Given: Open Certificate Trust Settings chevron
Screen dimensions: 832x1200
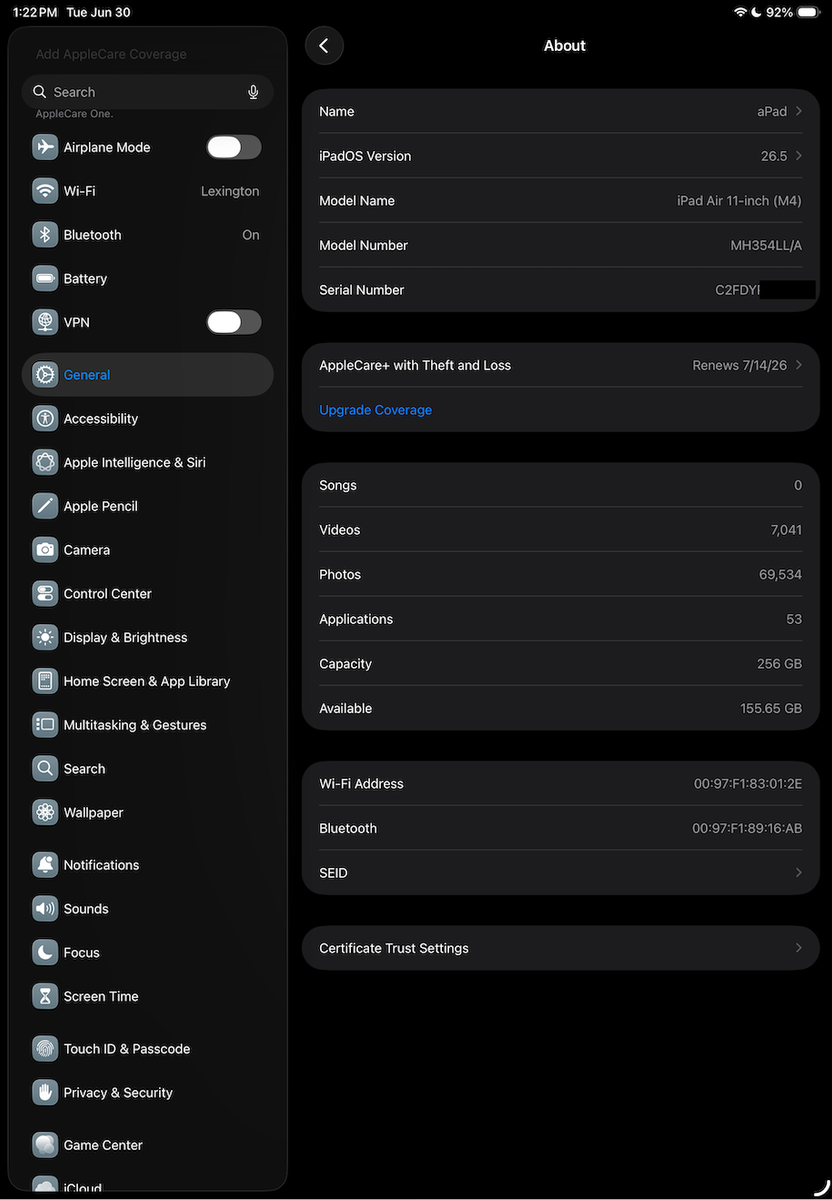Looking at the screenshot, I should click(799, 948).
